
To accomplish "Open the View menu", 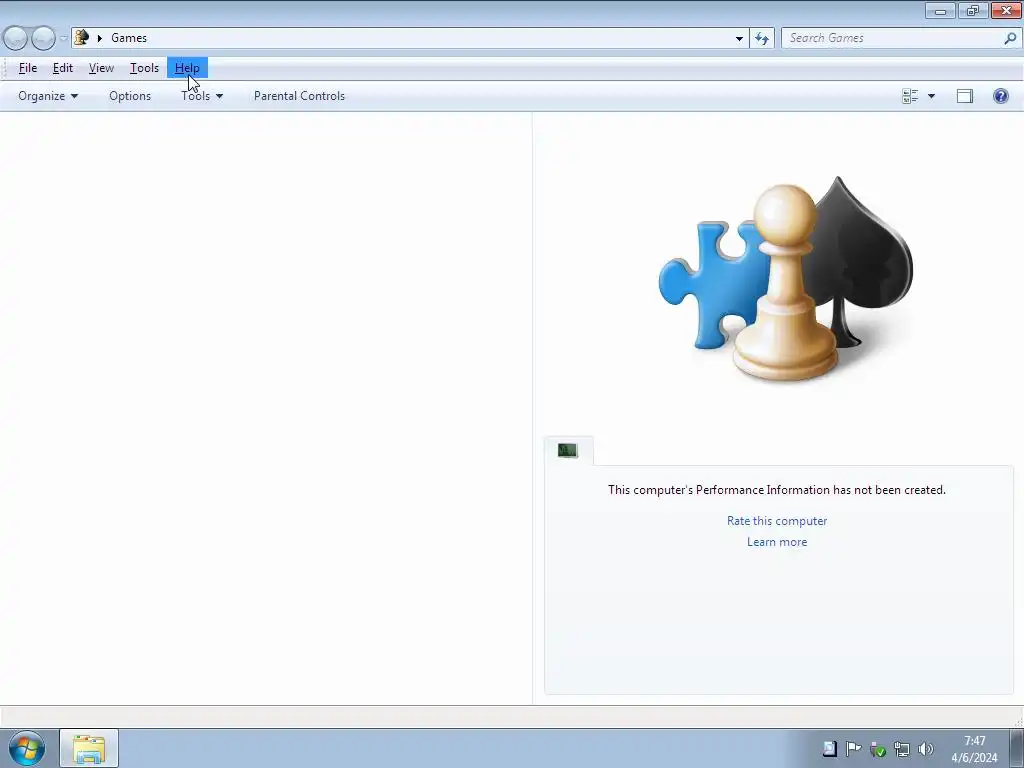I will tap(101, 68).
